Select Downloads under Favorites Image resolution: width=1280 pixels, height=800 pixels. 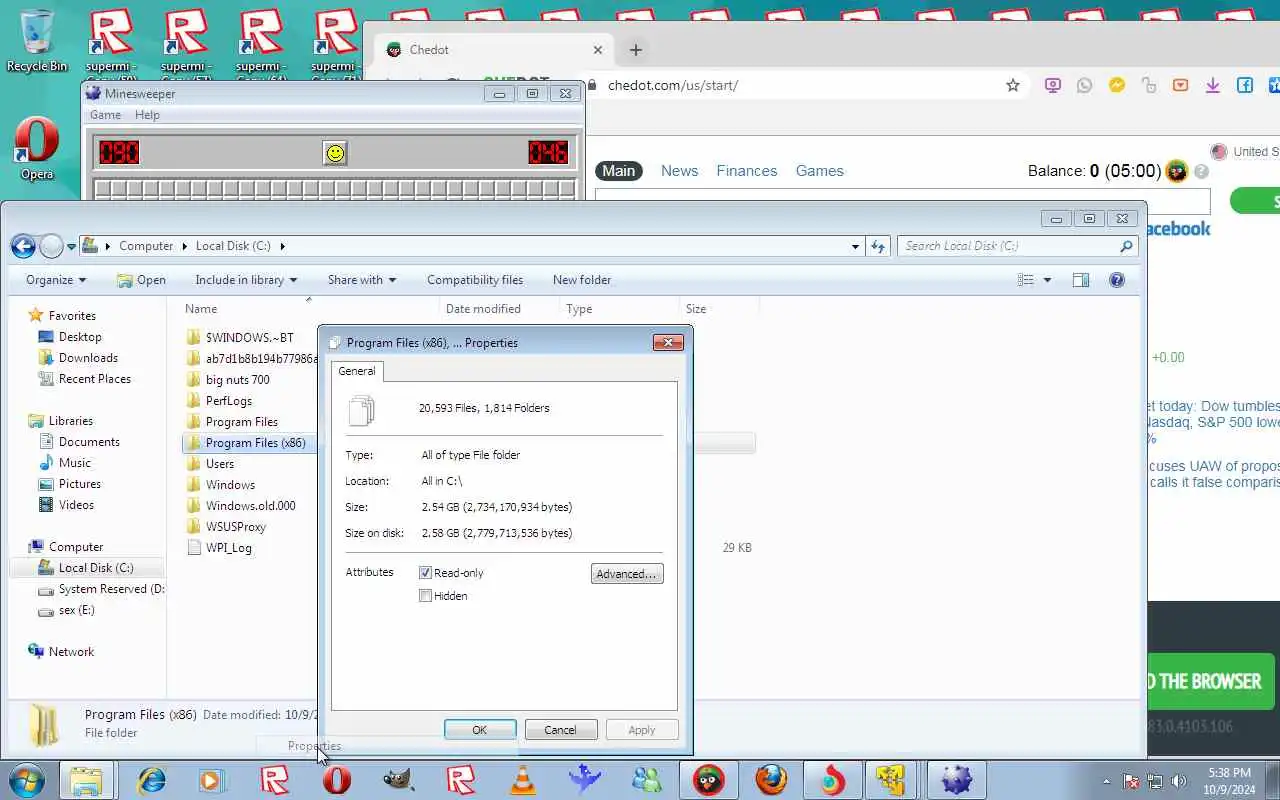[x=88, y=358]
